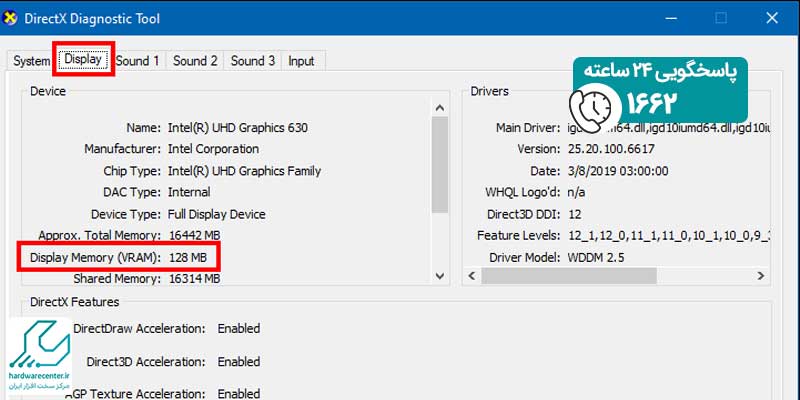Minimize the DirectX Diagnostic Tool window
800x400 pixels.
[x=672, y=18]
